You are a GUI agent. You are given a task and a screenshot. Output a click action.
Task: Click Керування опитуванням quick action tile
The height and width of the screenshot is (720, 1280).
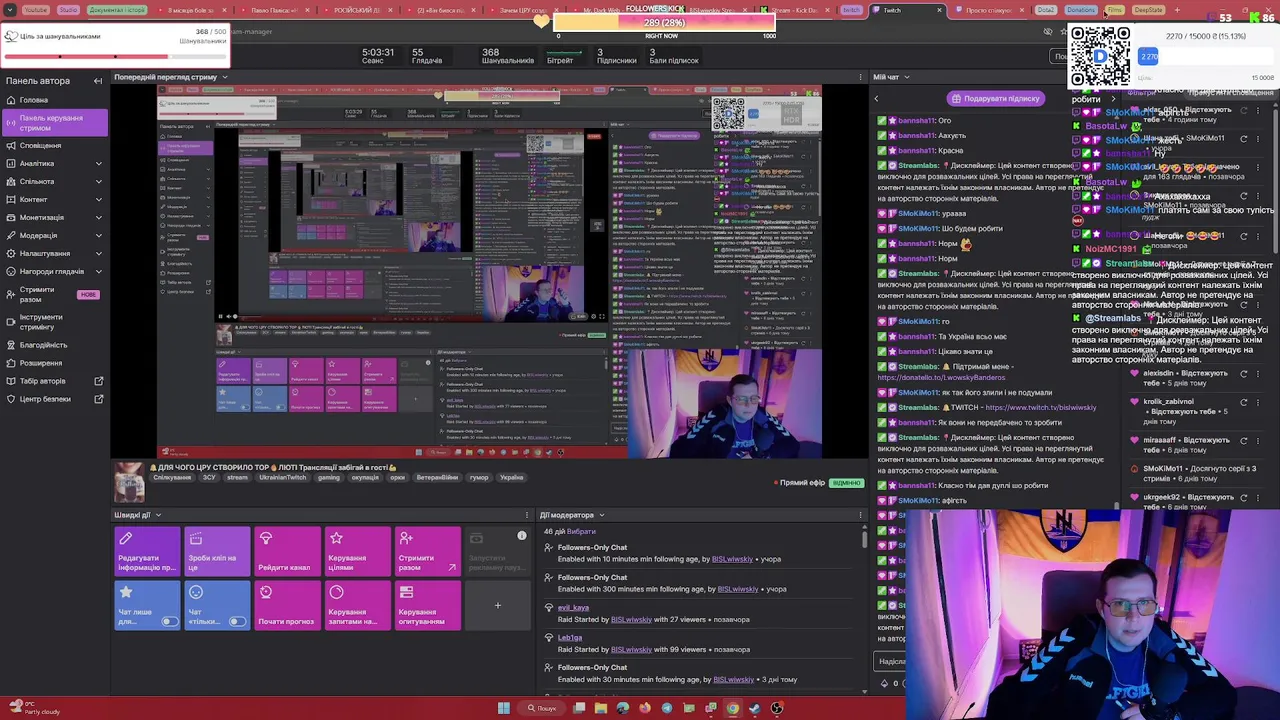[427, 605]
